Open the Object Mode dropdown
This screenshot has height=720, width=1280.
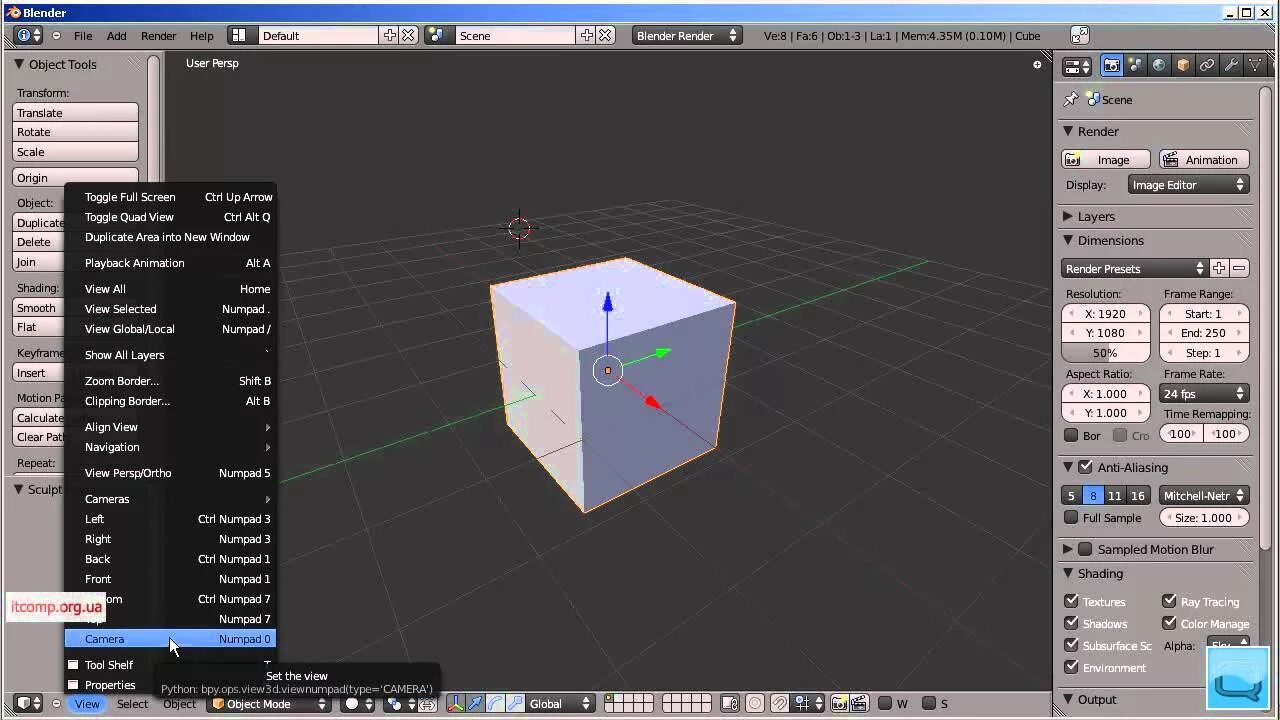pos(269,704)
